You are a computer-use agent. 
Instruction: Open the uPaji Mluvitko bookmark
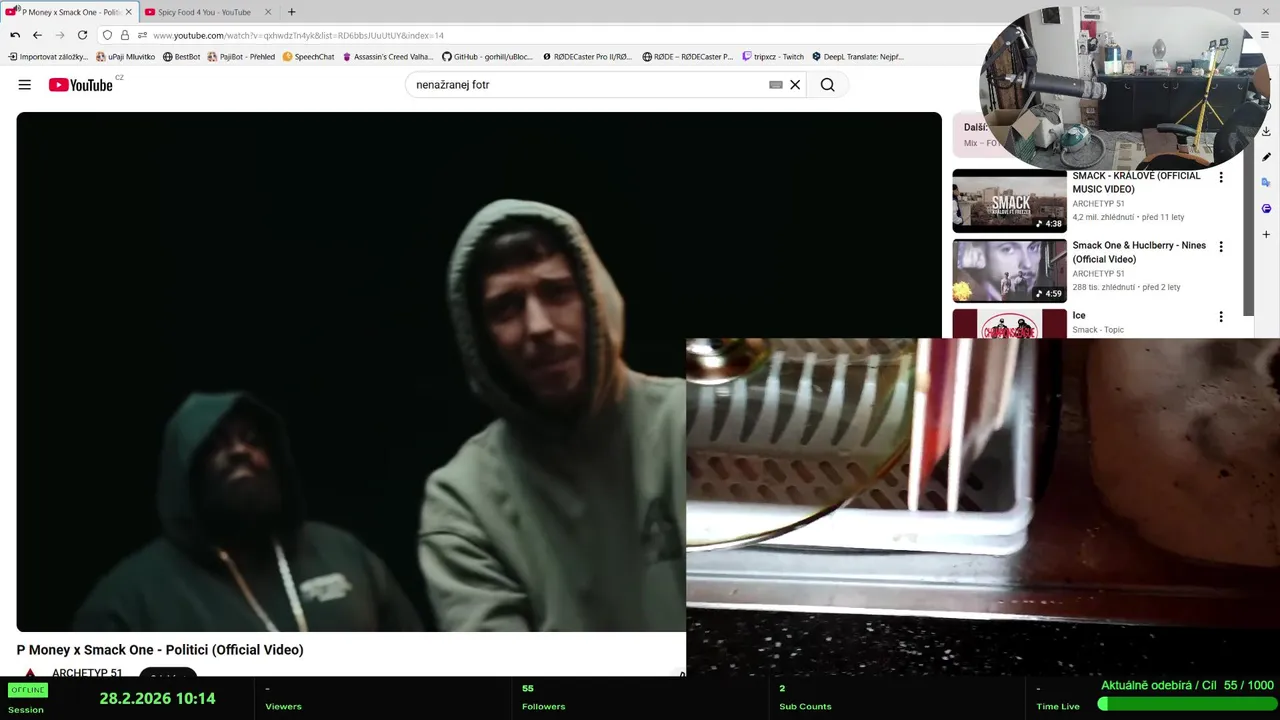[125, 57]
